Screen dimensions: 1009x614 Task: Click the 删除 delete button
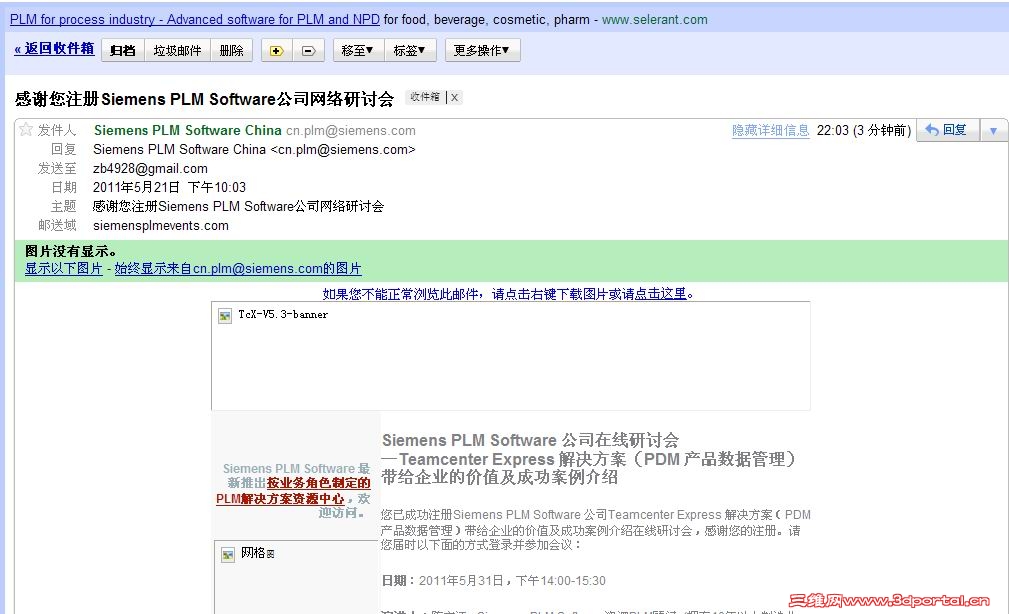pyautogui.click(x=232, y=50)
